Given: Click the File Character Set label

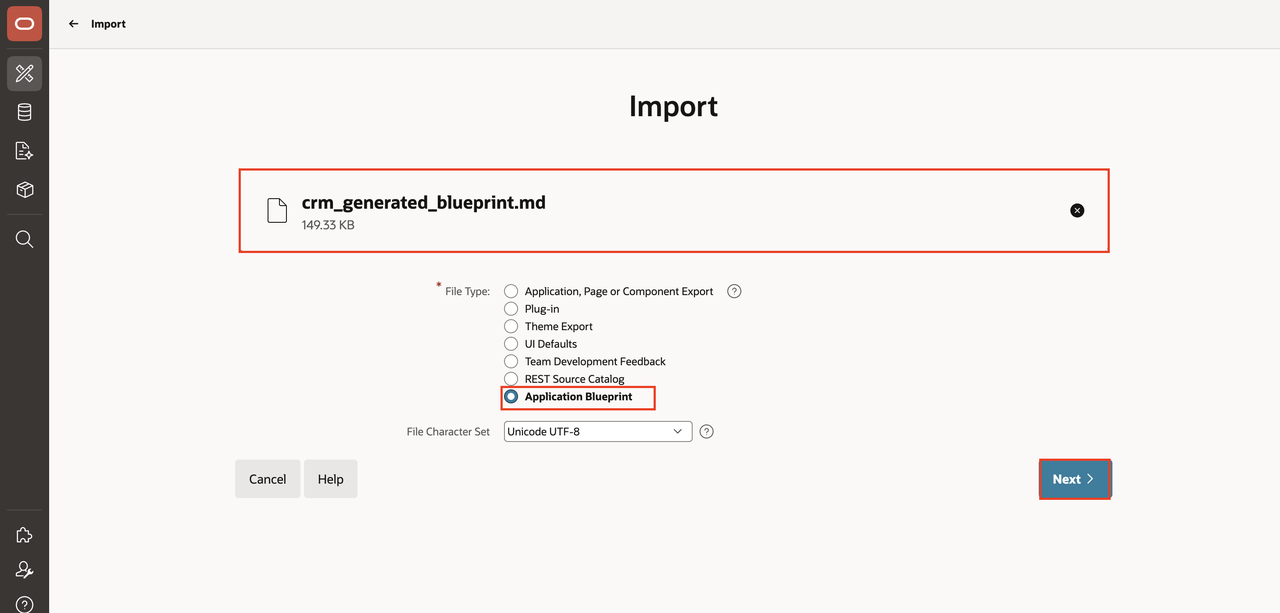Looking at the screenshot, I should (448, 431).
